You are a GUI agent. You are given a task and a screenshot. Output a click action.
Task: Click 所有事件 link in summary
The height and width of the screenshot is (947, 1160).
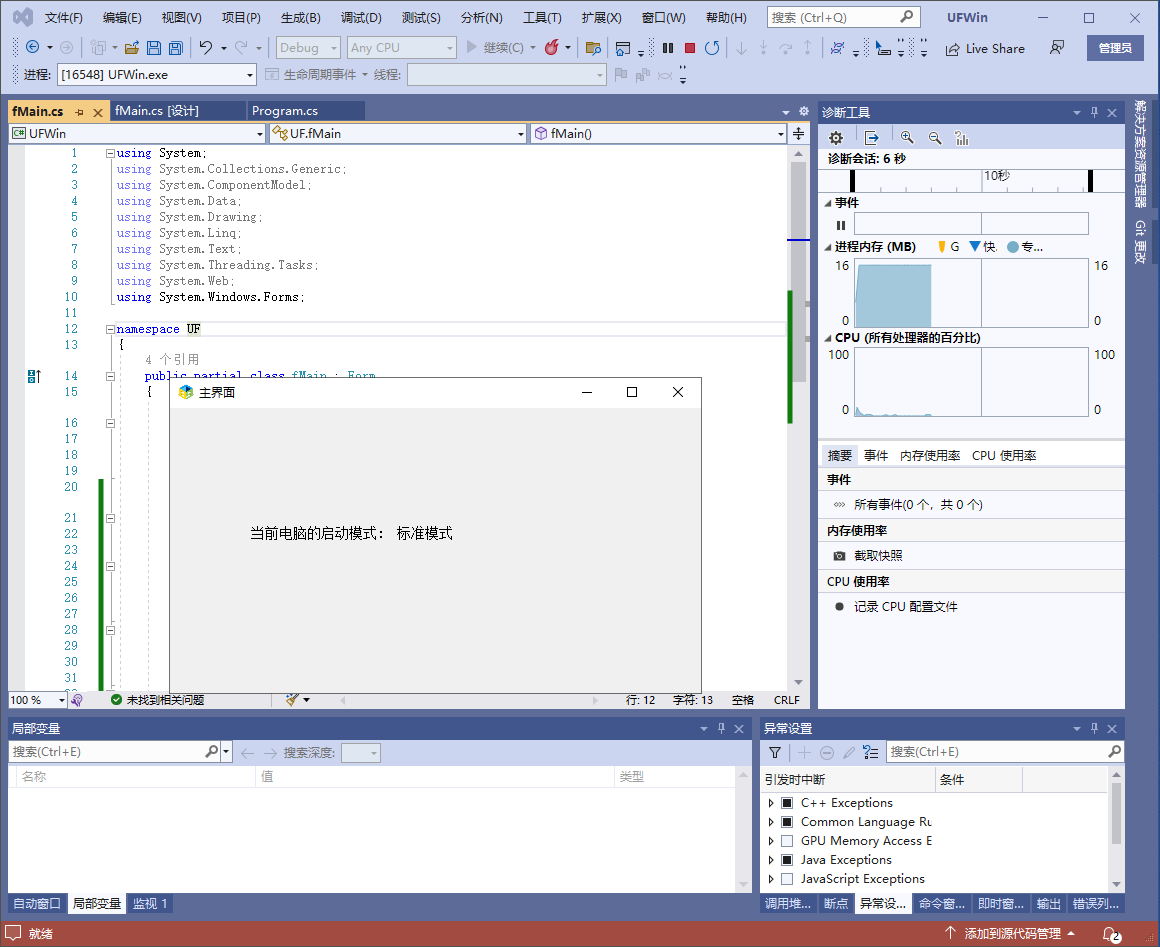tap(918, 505)
